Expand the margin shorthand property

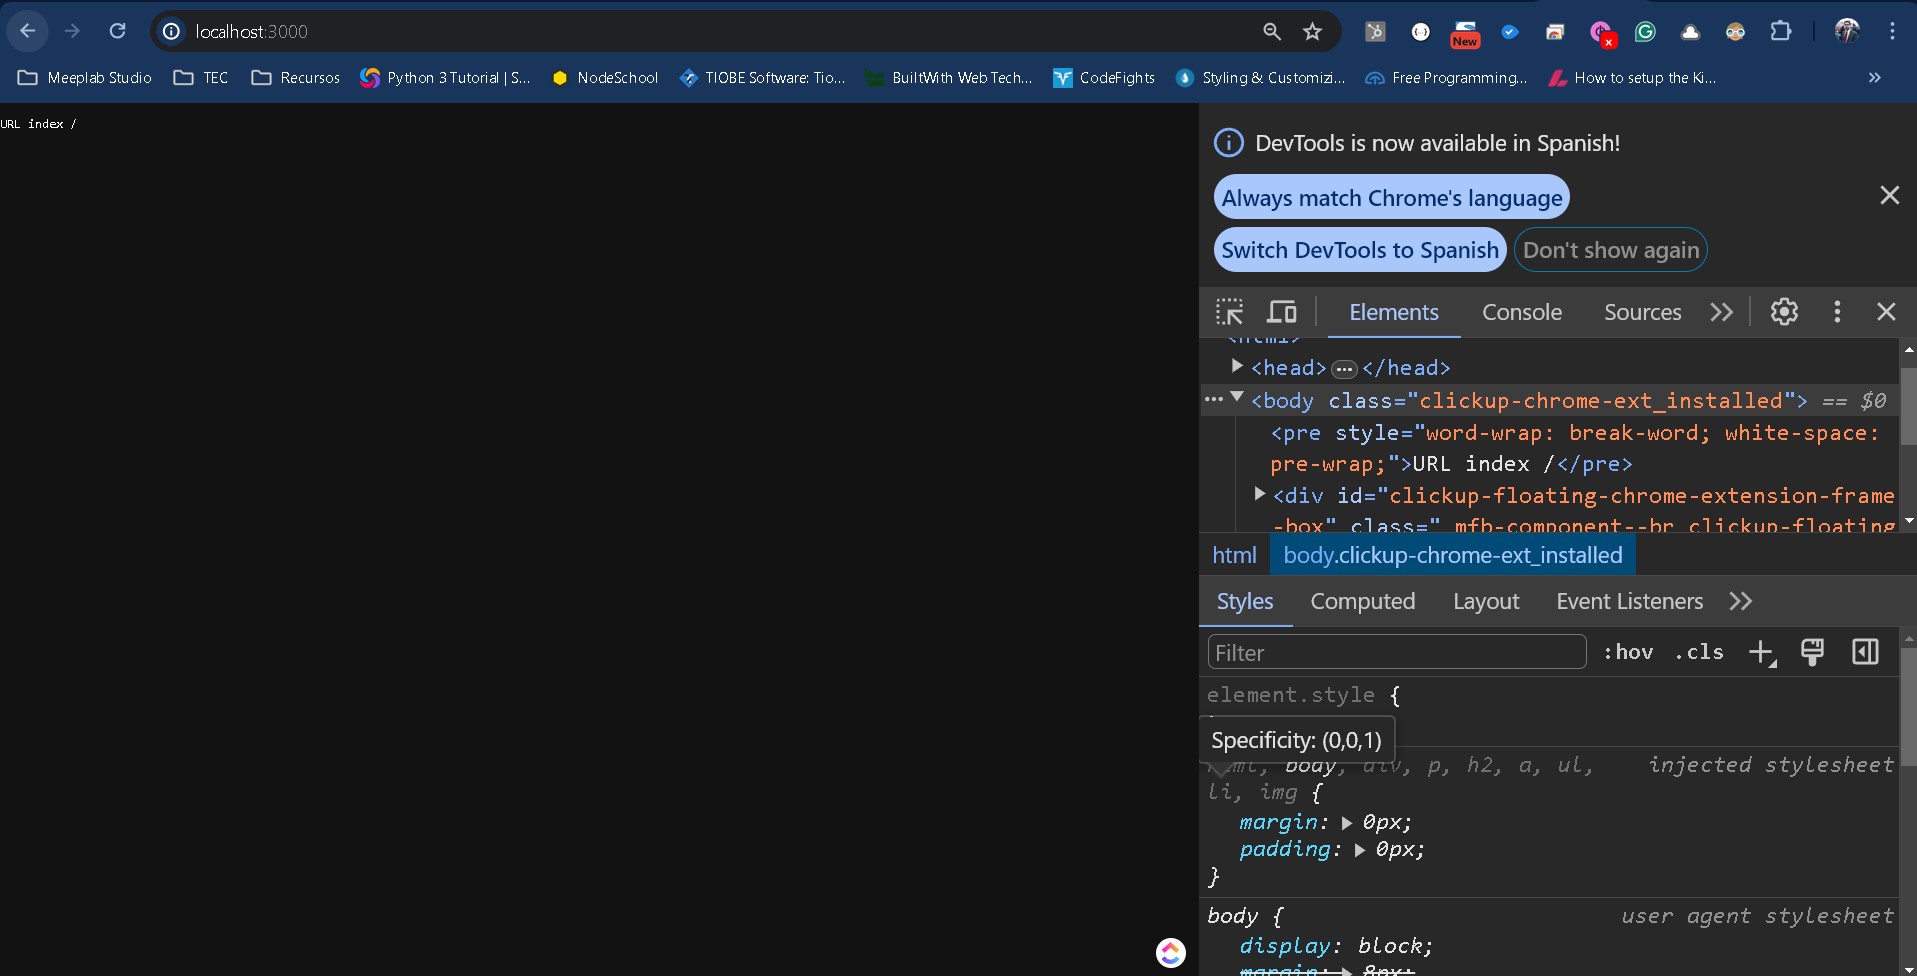[1347, 823]
